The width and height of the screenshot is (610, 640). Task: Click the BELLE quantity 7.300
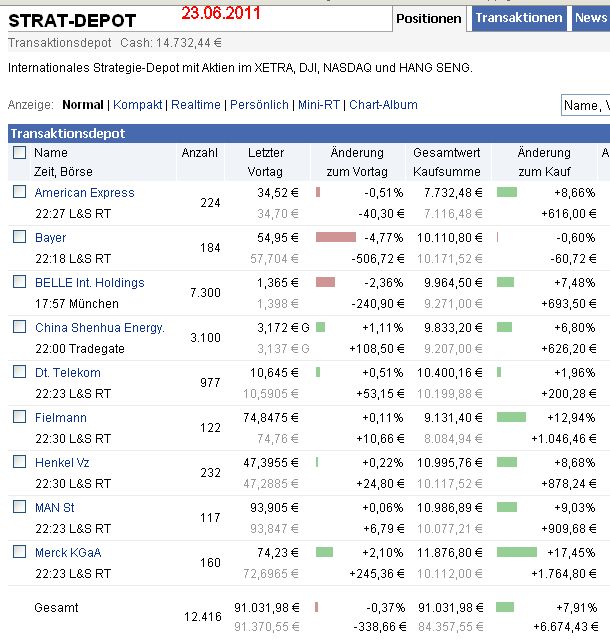(205, 293)
